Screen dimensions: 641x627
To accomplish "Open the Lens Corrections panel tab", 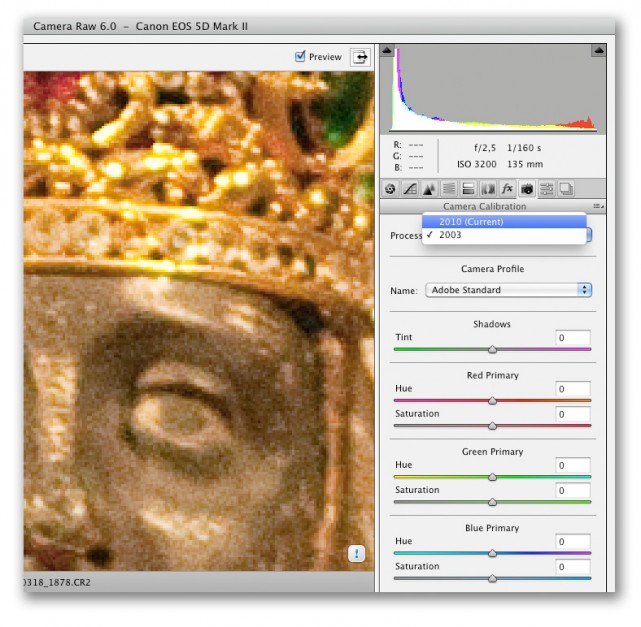I will [488, 189].
